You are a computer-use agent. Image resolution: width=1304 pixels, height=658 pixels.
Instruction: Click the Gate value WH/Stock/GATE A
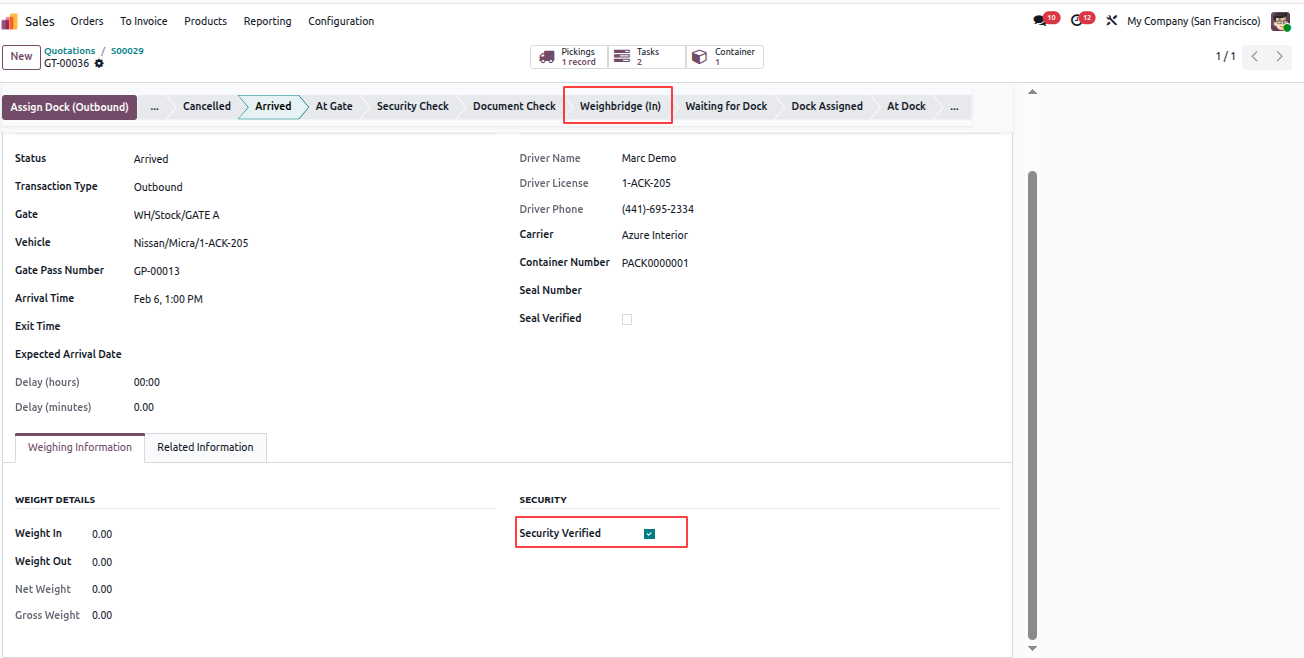pos(176,215)
